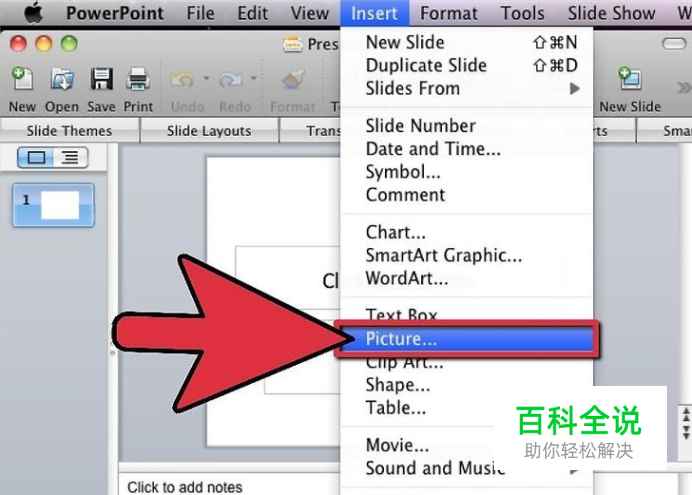Click the Open folder toolbar icon

(62, 79)
